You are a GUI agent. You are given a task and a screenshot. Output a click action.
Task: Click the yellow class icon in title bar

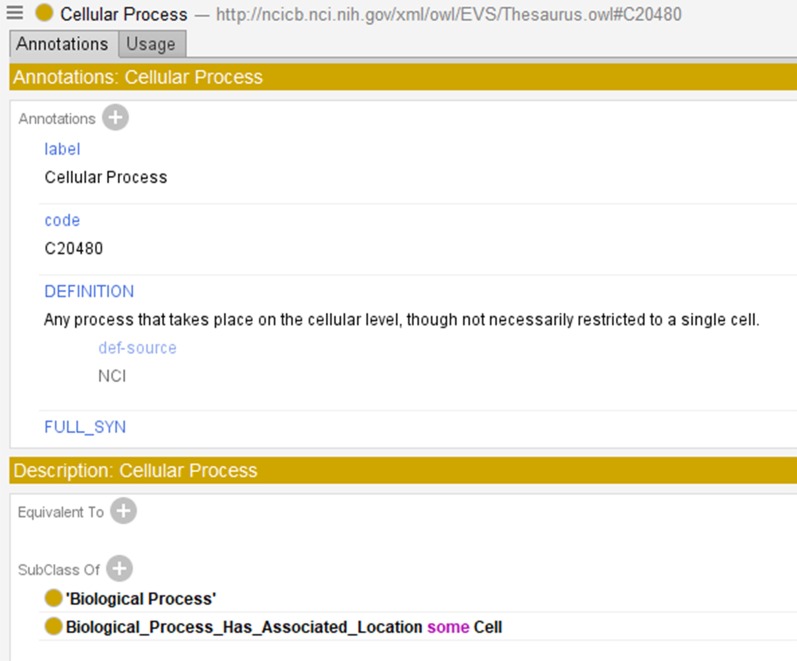(45, 14)
